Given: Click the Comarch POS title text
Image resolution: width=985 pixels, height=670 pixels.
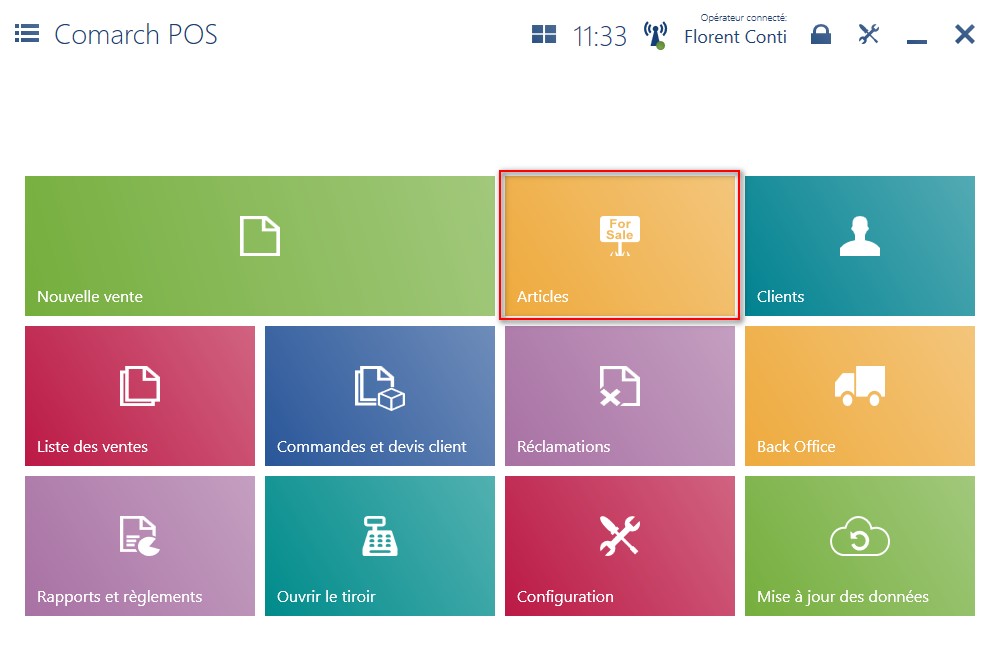Looking at the screenshot, I should pos(136,35).
